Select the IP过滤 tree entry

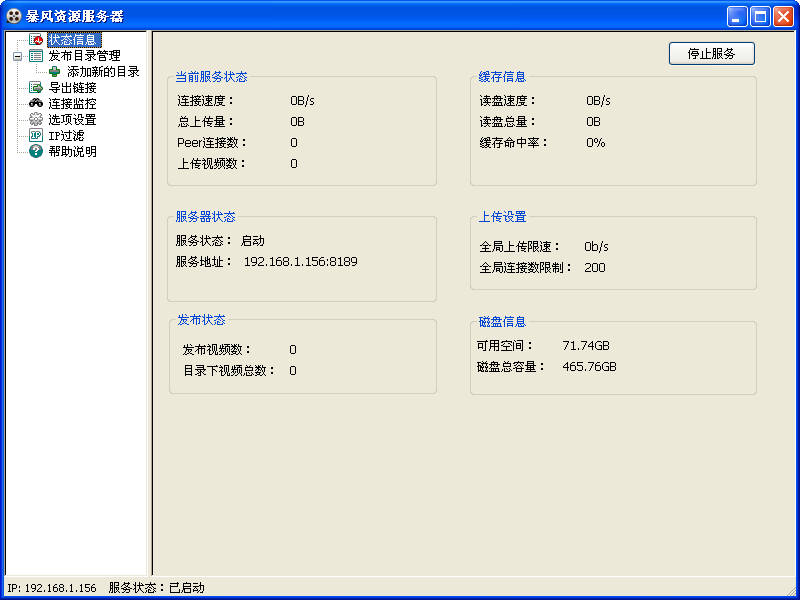point(66,136)
